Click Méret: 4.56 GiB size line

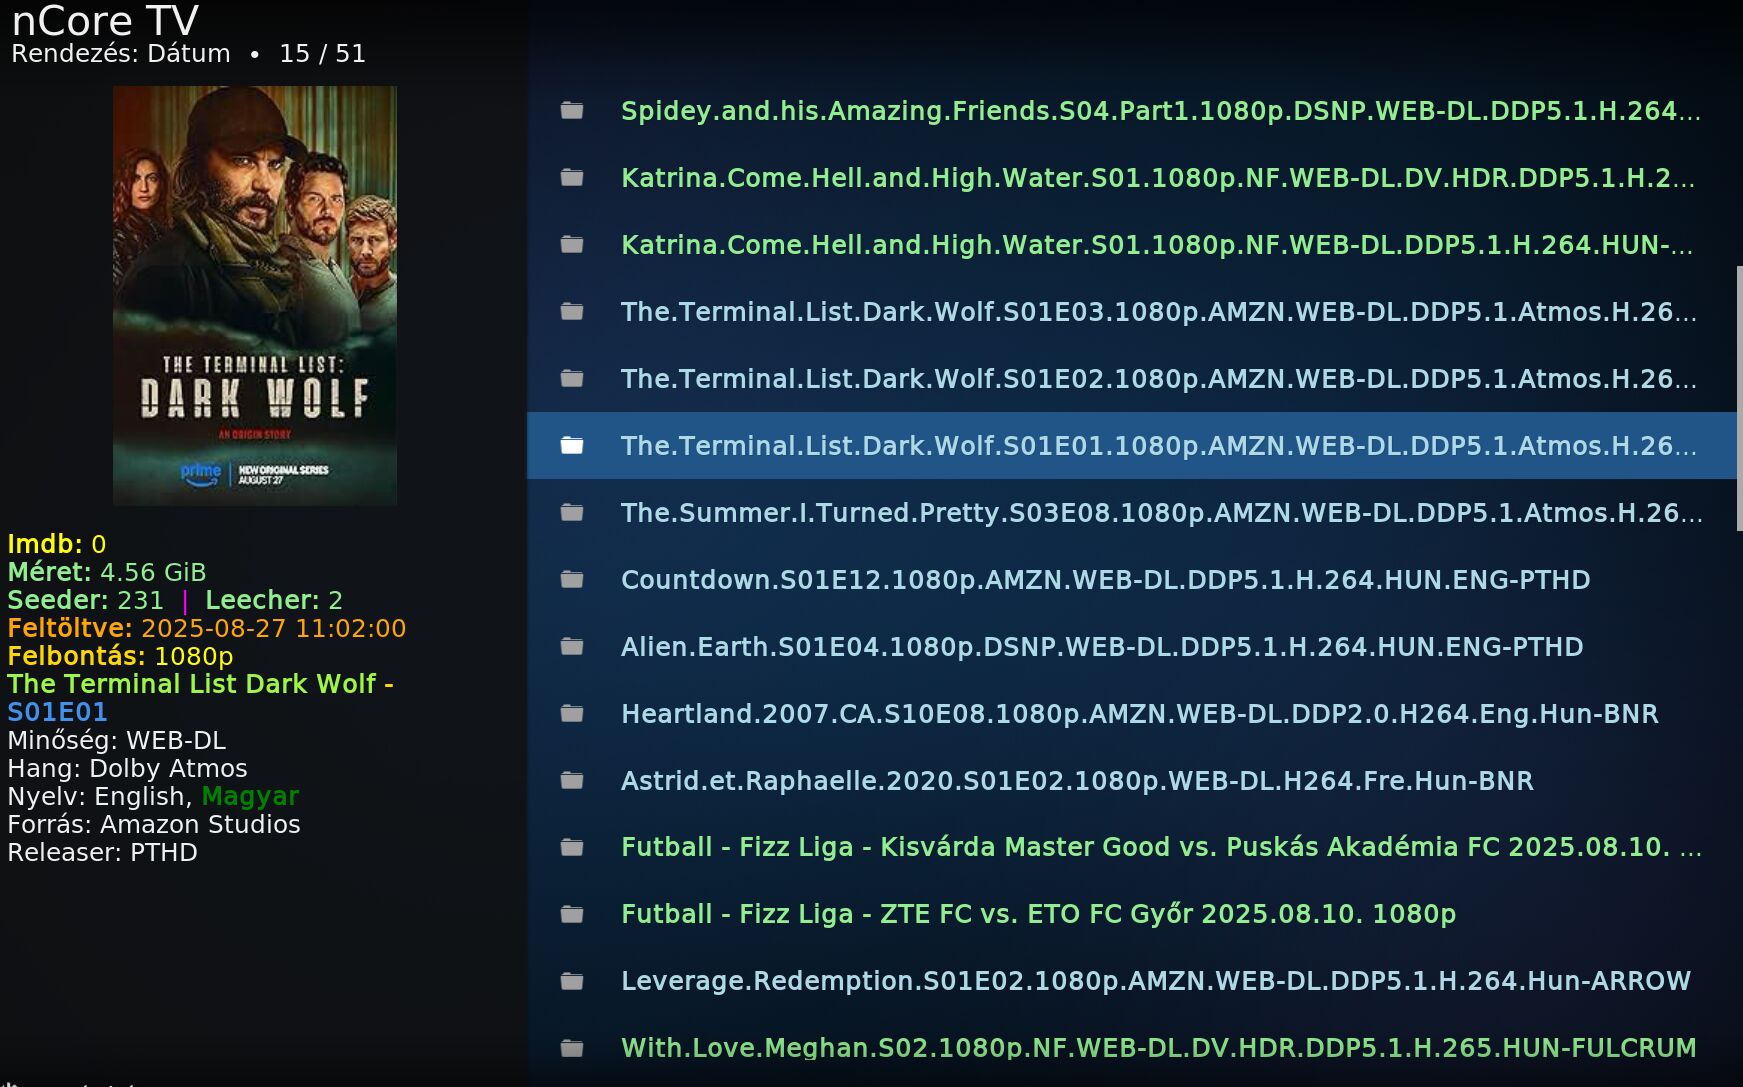(107, 572)
